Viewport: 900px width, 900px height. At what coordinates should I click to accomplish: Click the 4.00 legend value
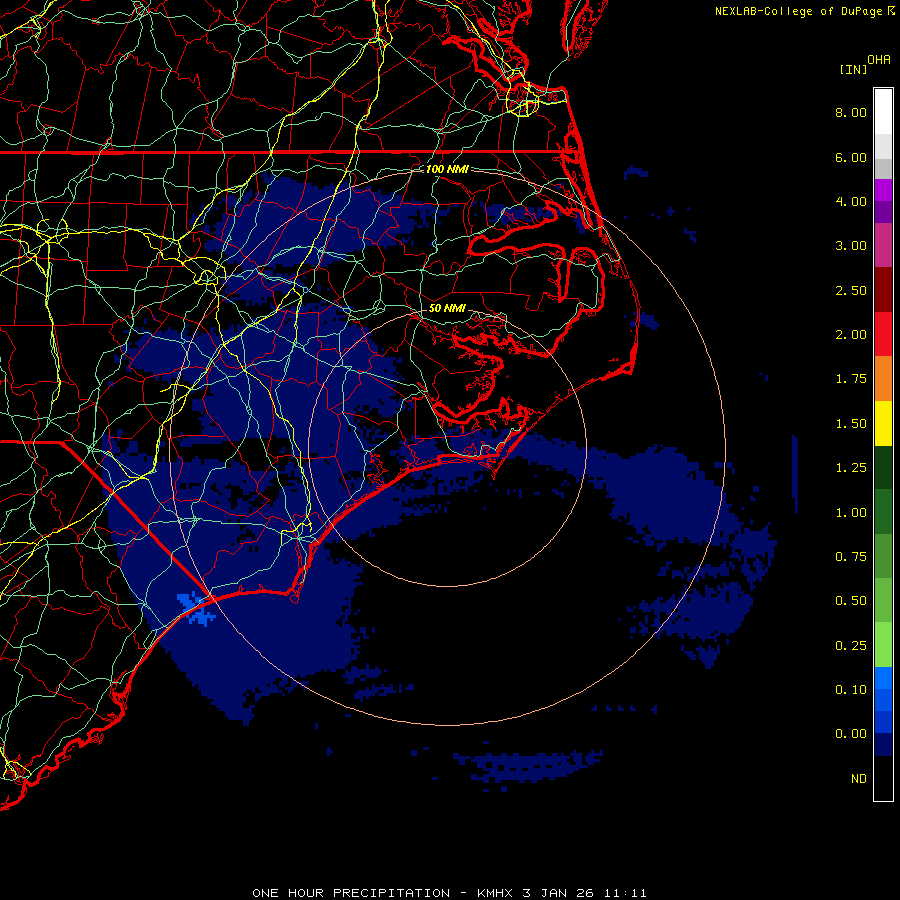[851, 201]
